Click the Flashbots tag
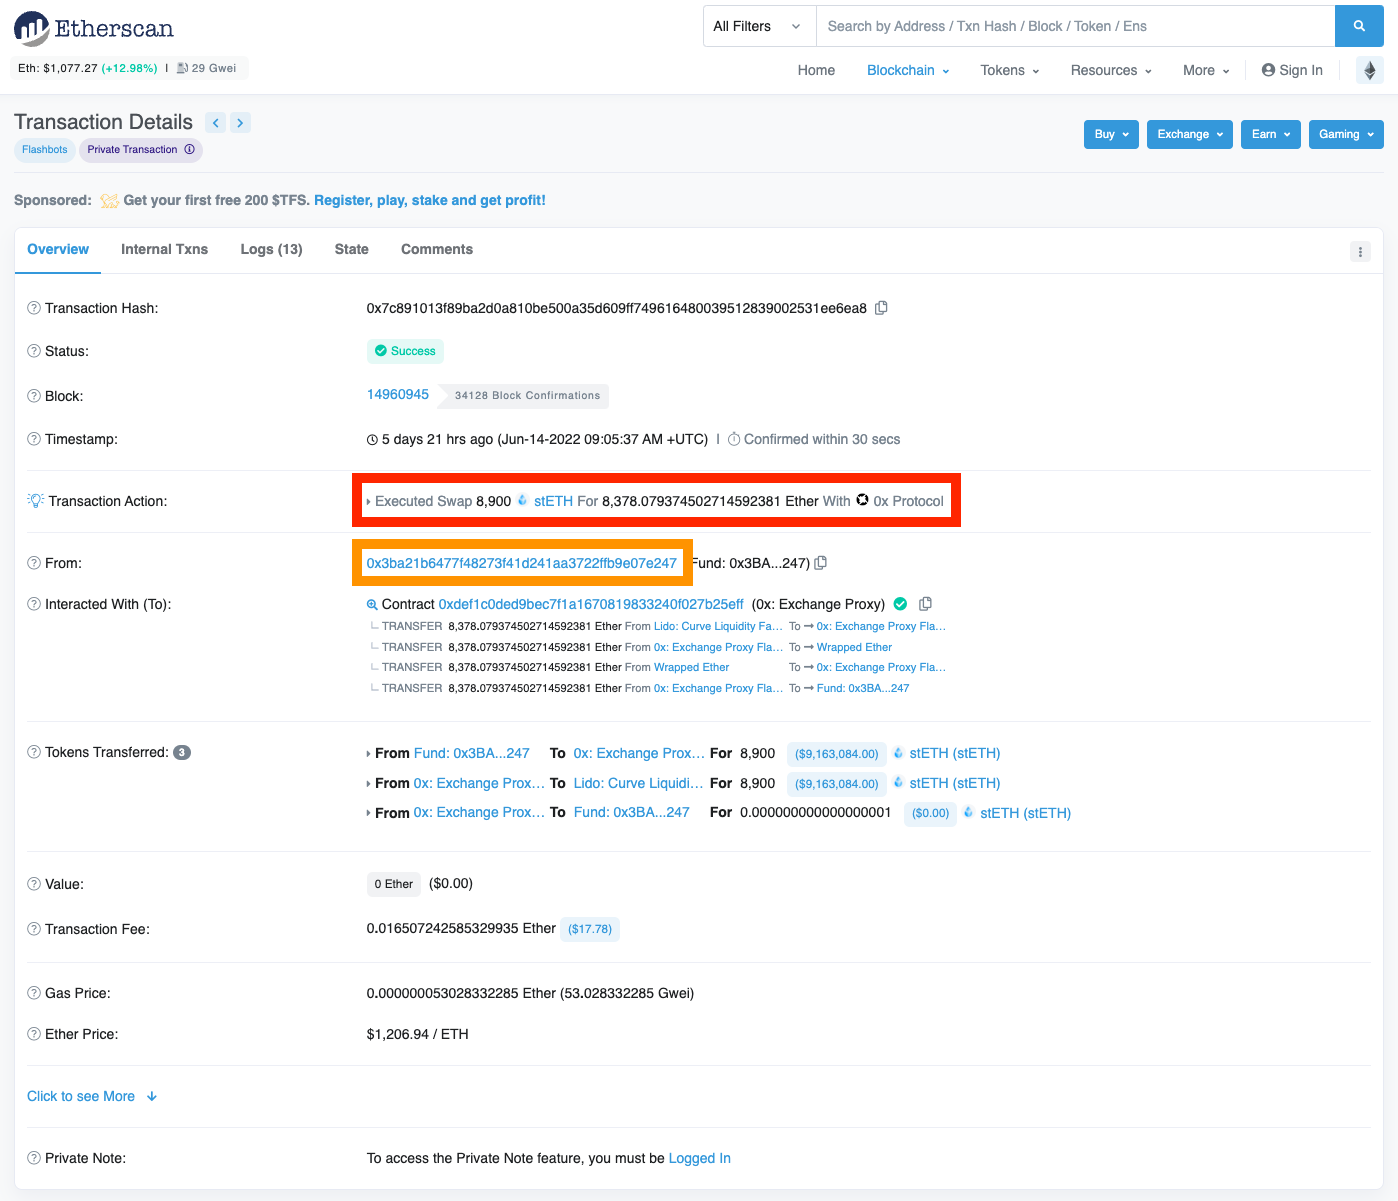Viewport: 1398px width, 1201px height. 45,150
